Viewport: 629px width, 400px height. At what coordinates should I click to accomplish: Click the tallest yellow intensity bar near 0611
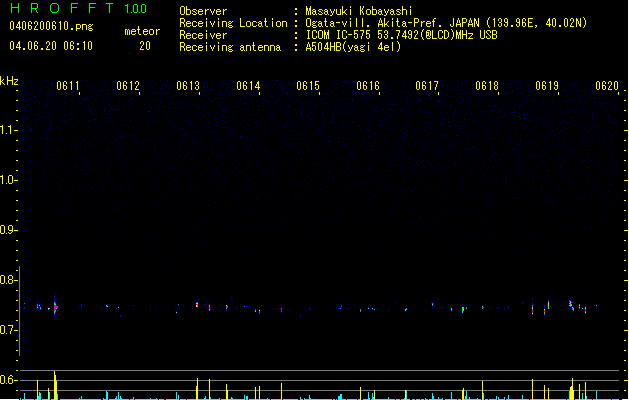point(55,385)
